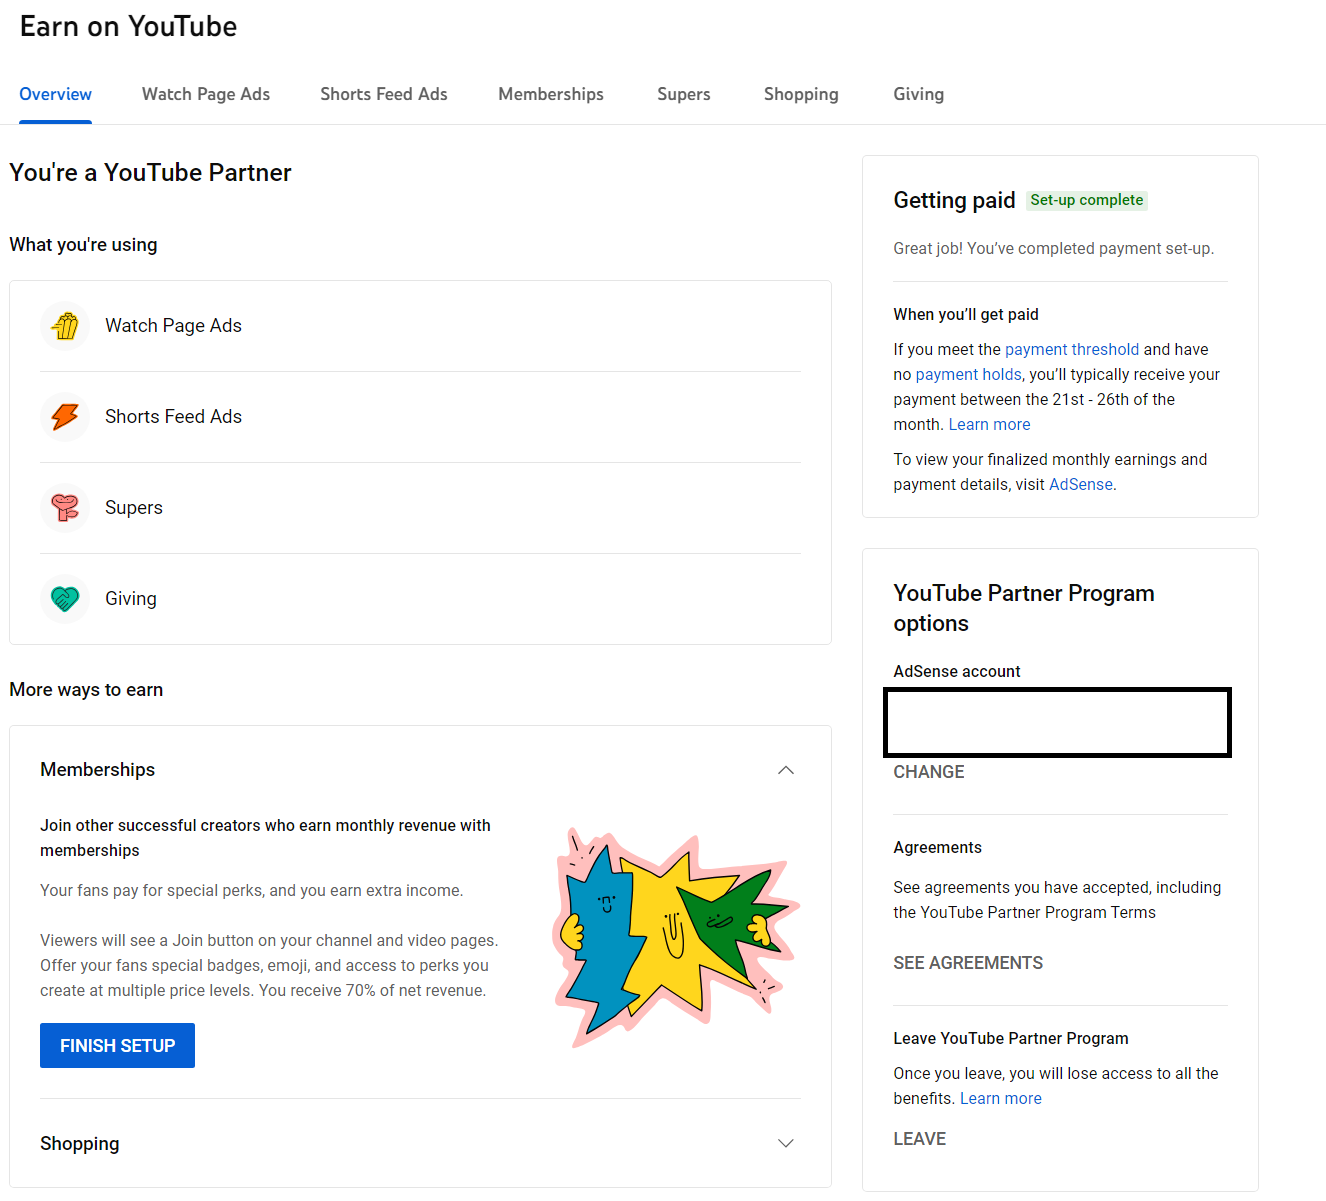Go to the Memberships tab
This screenshot has height=1201, width=1326.
tap(551, 94)
